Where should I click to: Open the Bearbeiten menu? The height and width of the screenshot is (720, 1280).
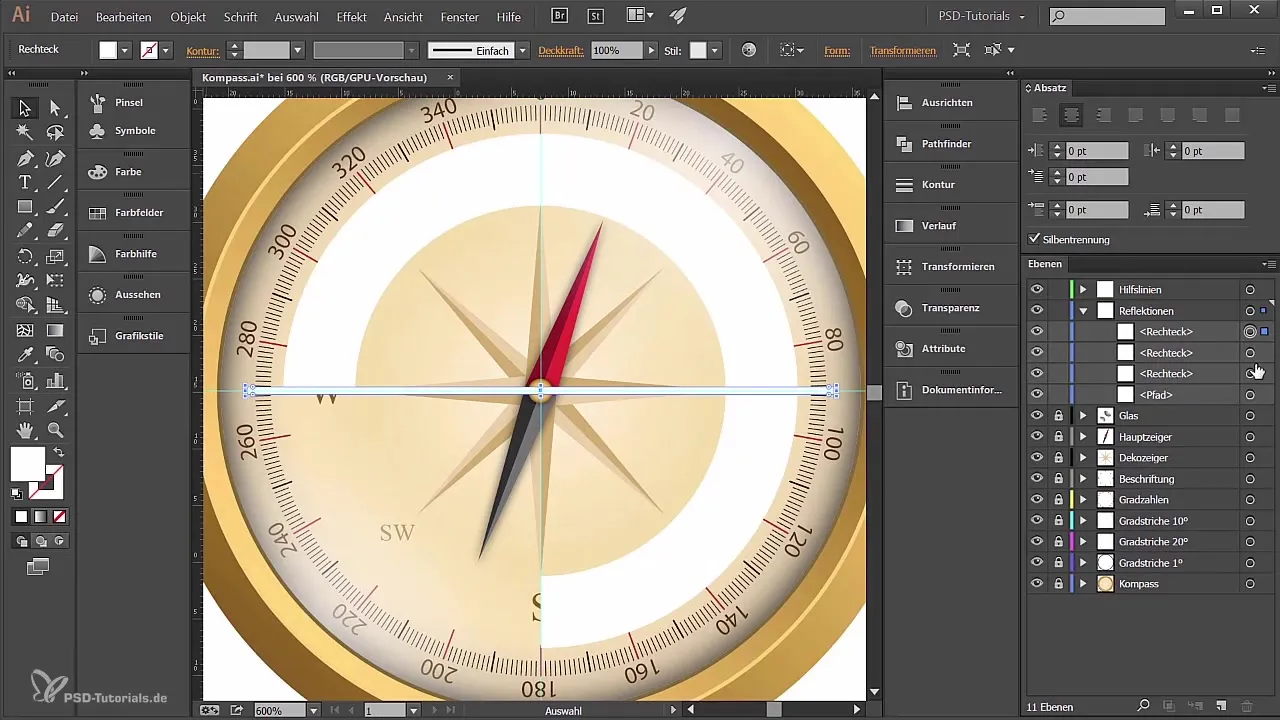(124, 17)
